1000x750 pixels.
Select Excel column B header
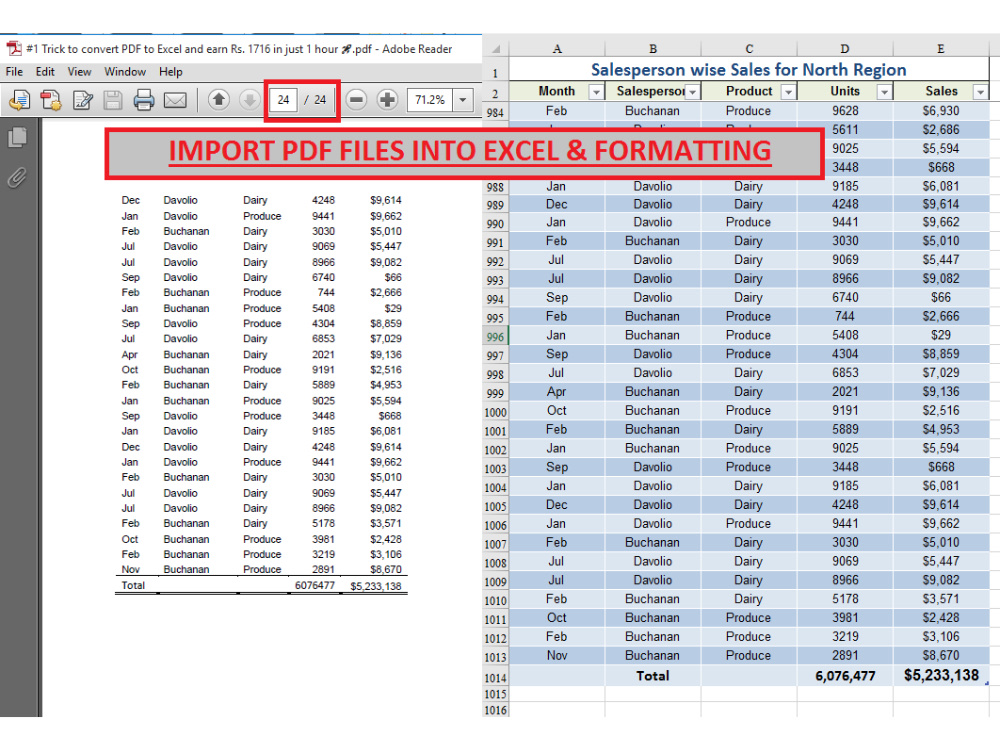(x=653, y=48)
